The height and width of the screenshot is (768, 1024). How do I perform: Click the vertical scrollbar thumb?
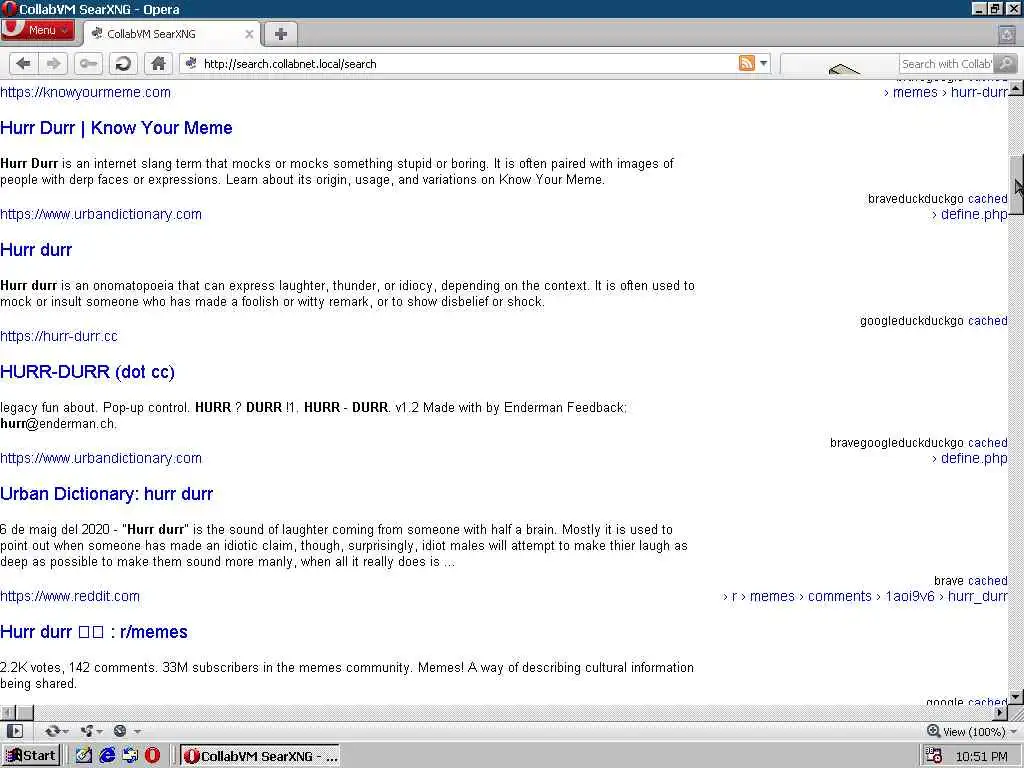coord(1016,185)
